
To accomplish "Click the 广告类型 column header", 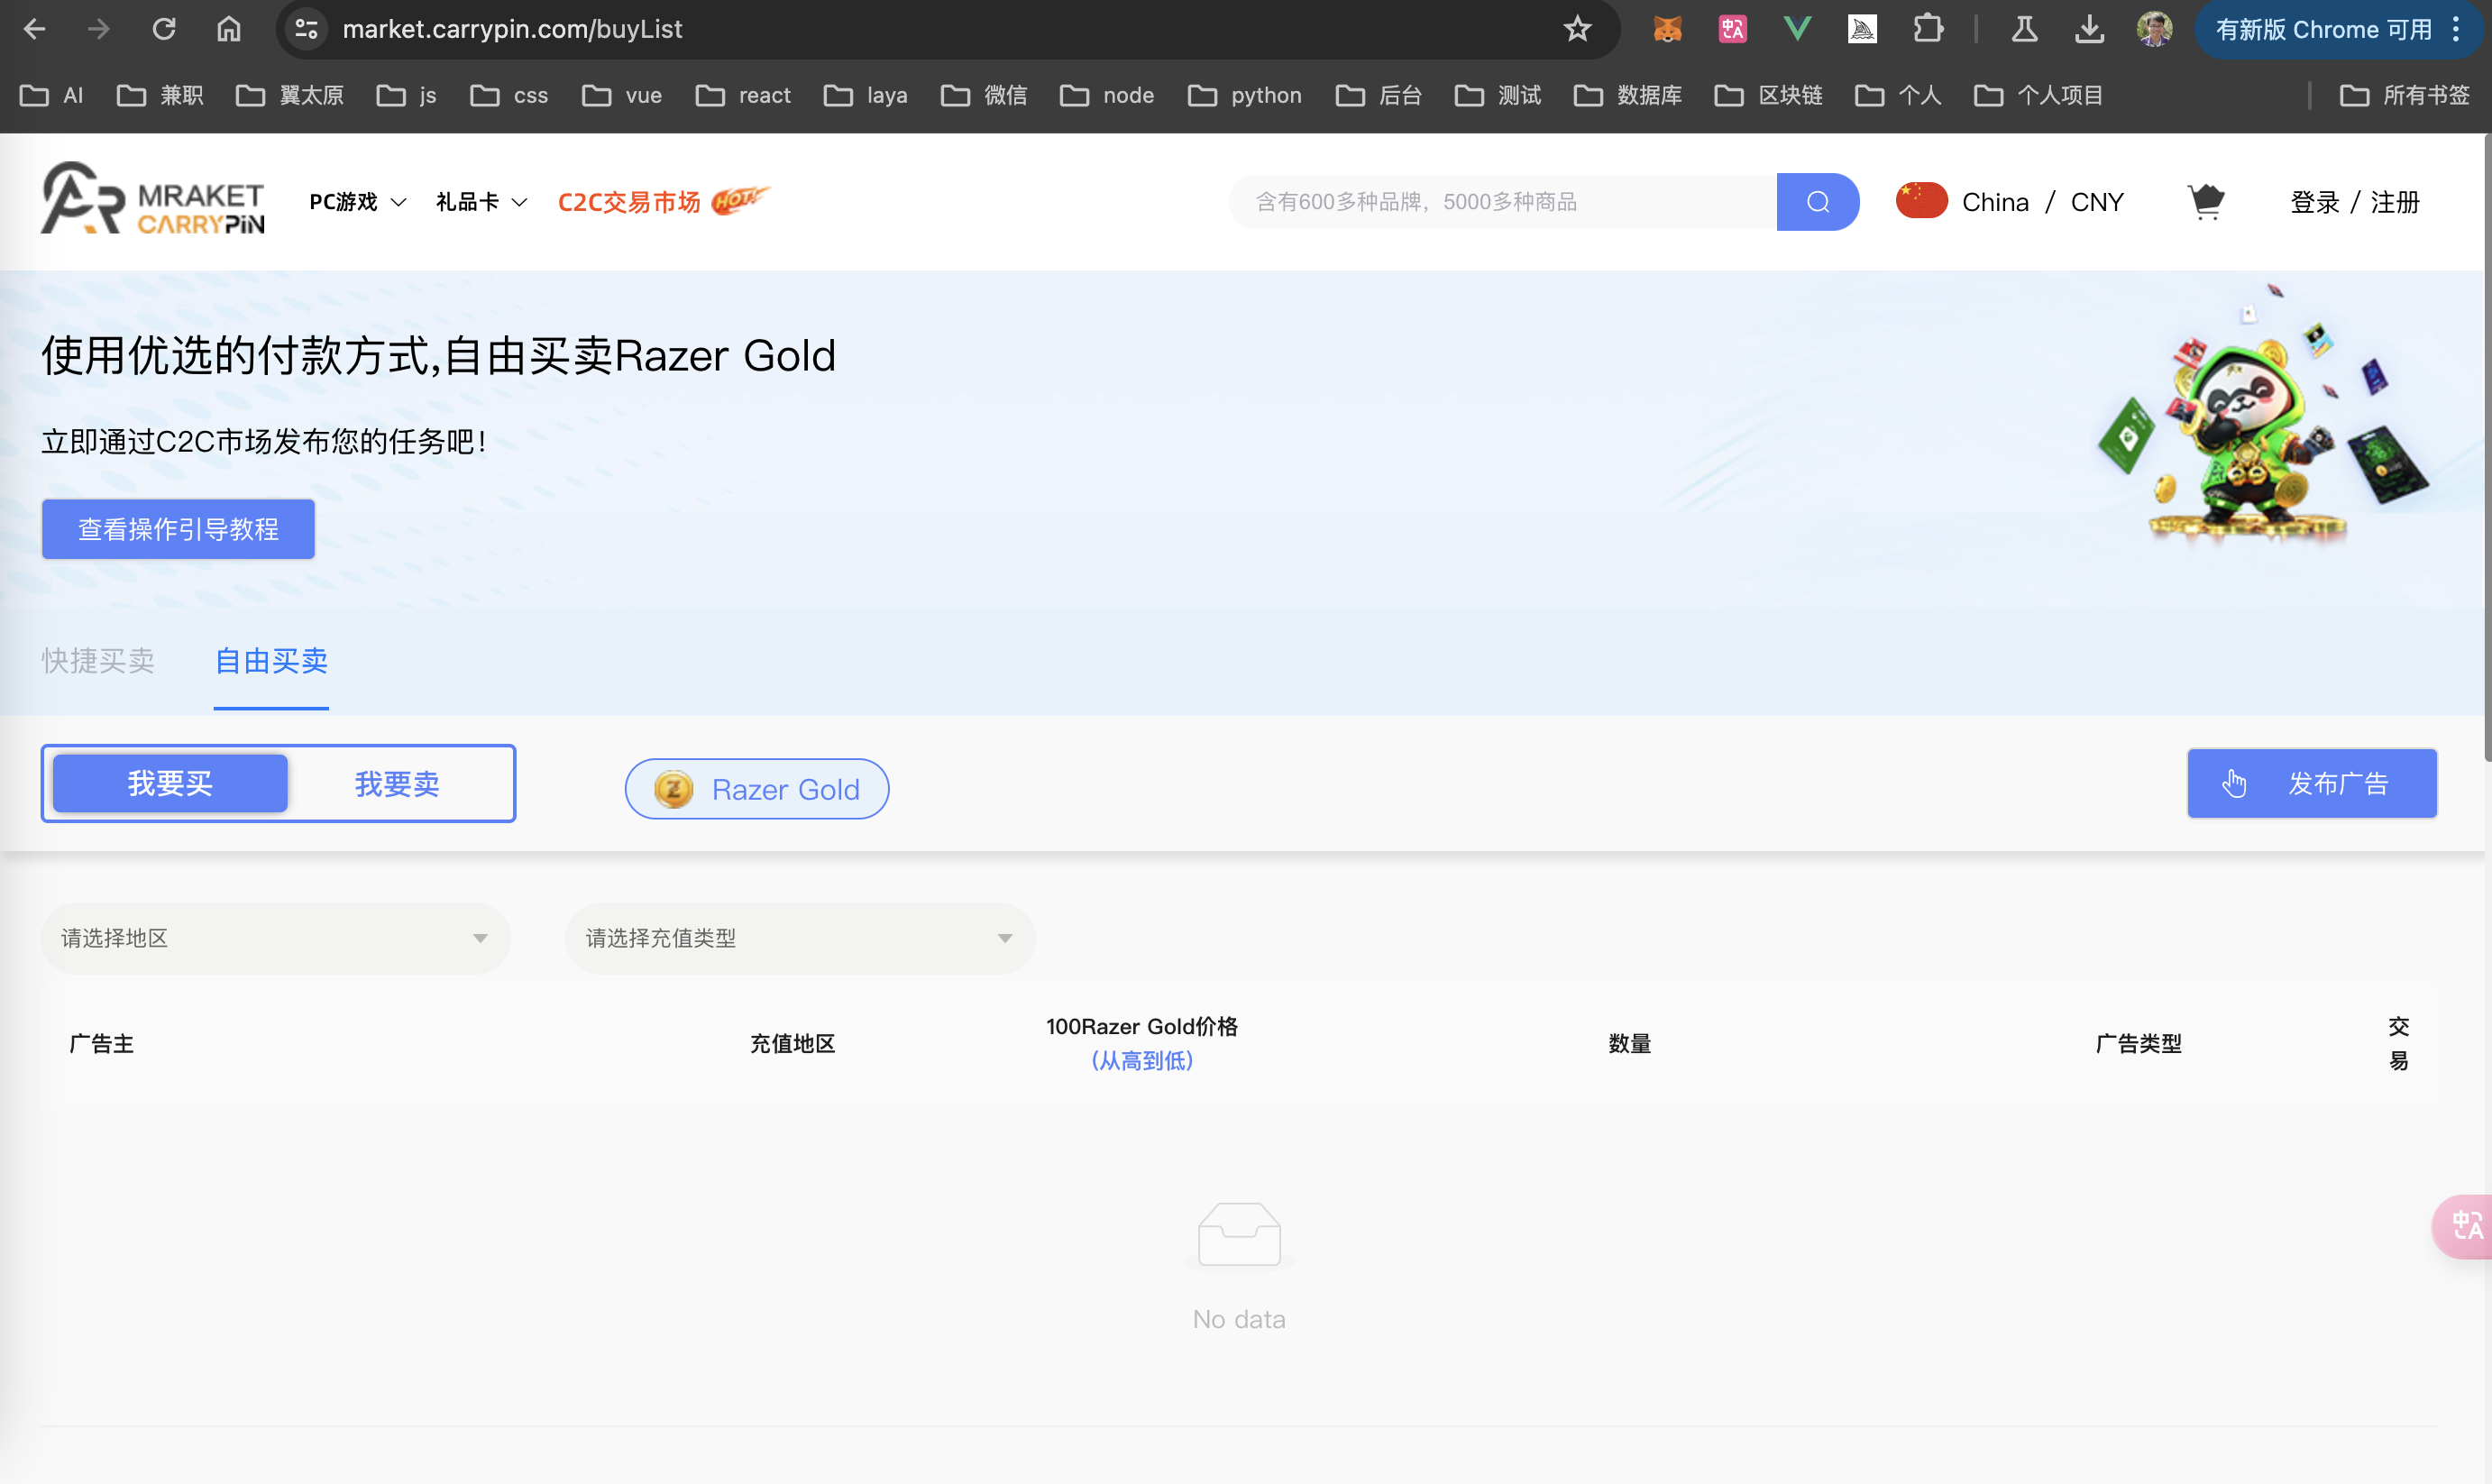I will click(2139, 1043).
